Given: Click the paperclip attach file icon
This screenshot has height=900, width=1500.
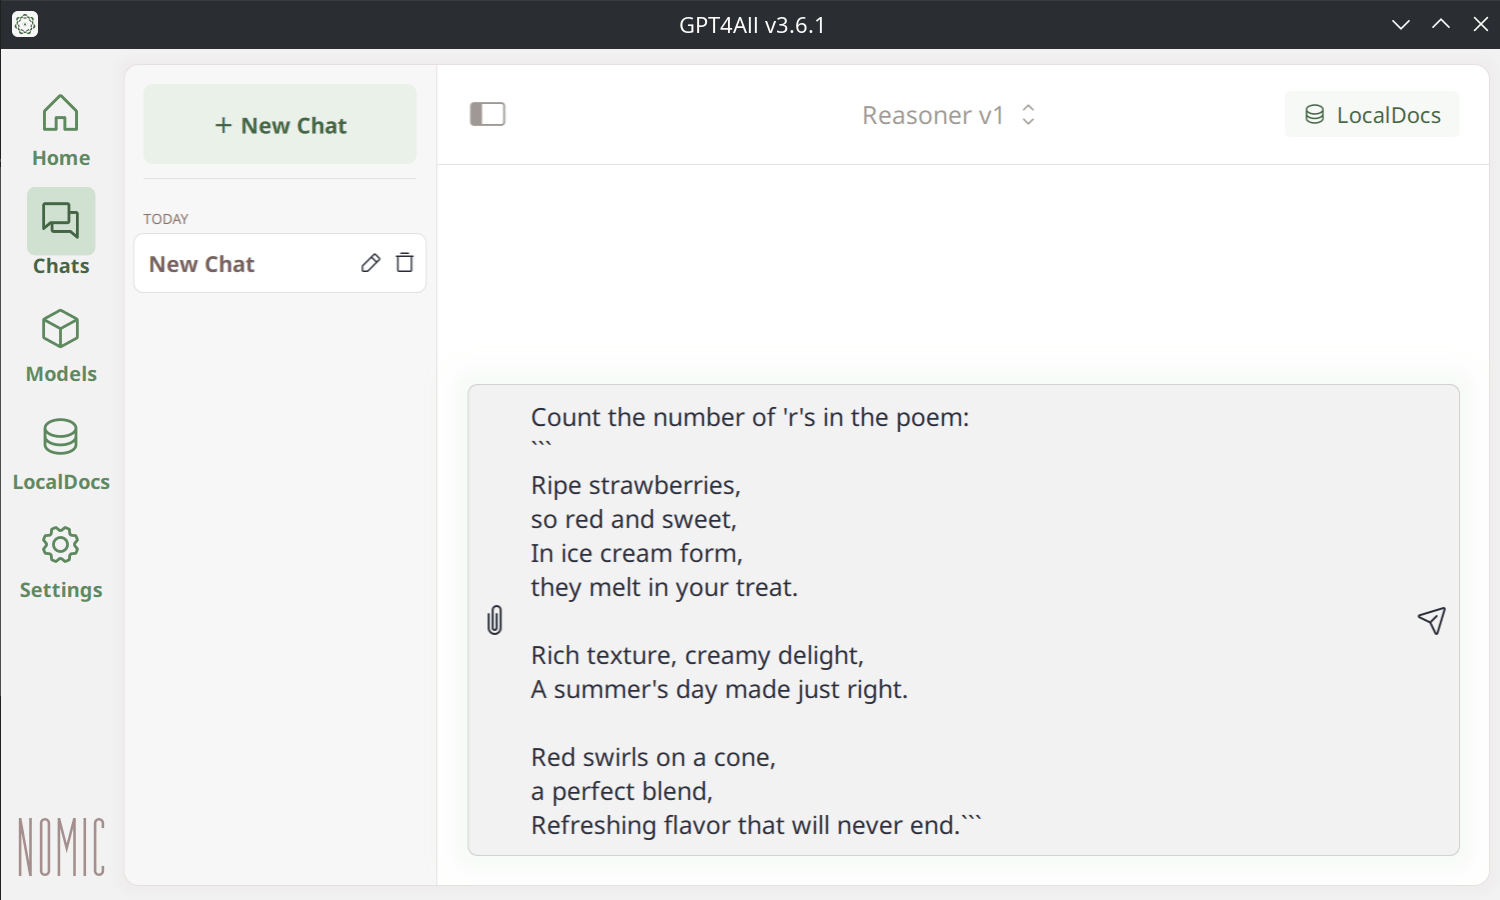Looking at the screenshot, I should click(495, 621).
